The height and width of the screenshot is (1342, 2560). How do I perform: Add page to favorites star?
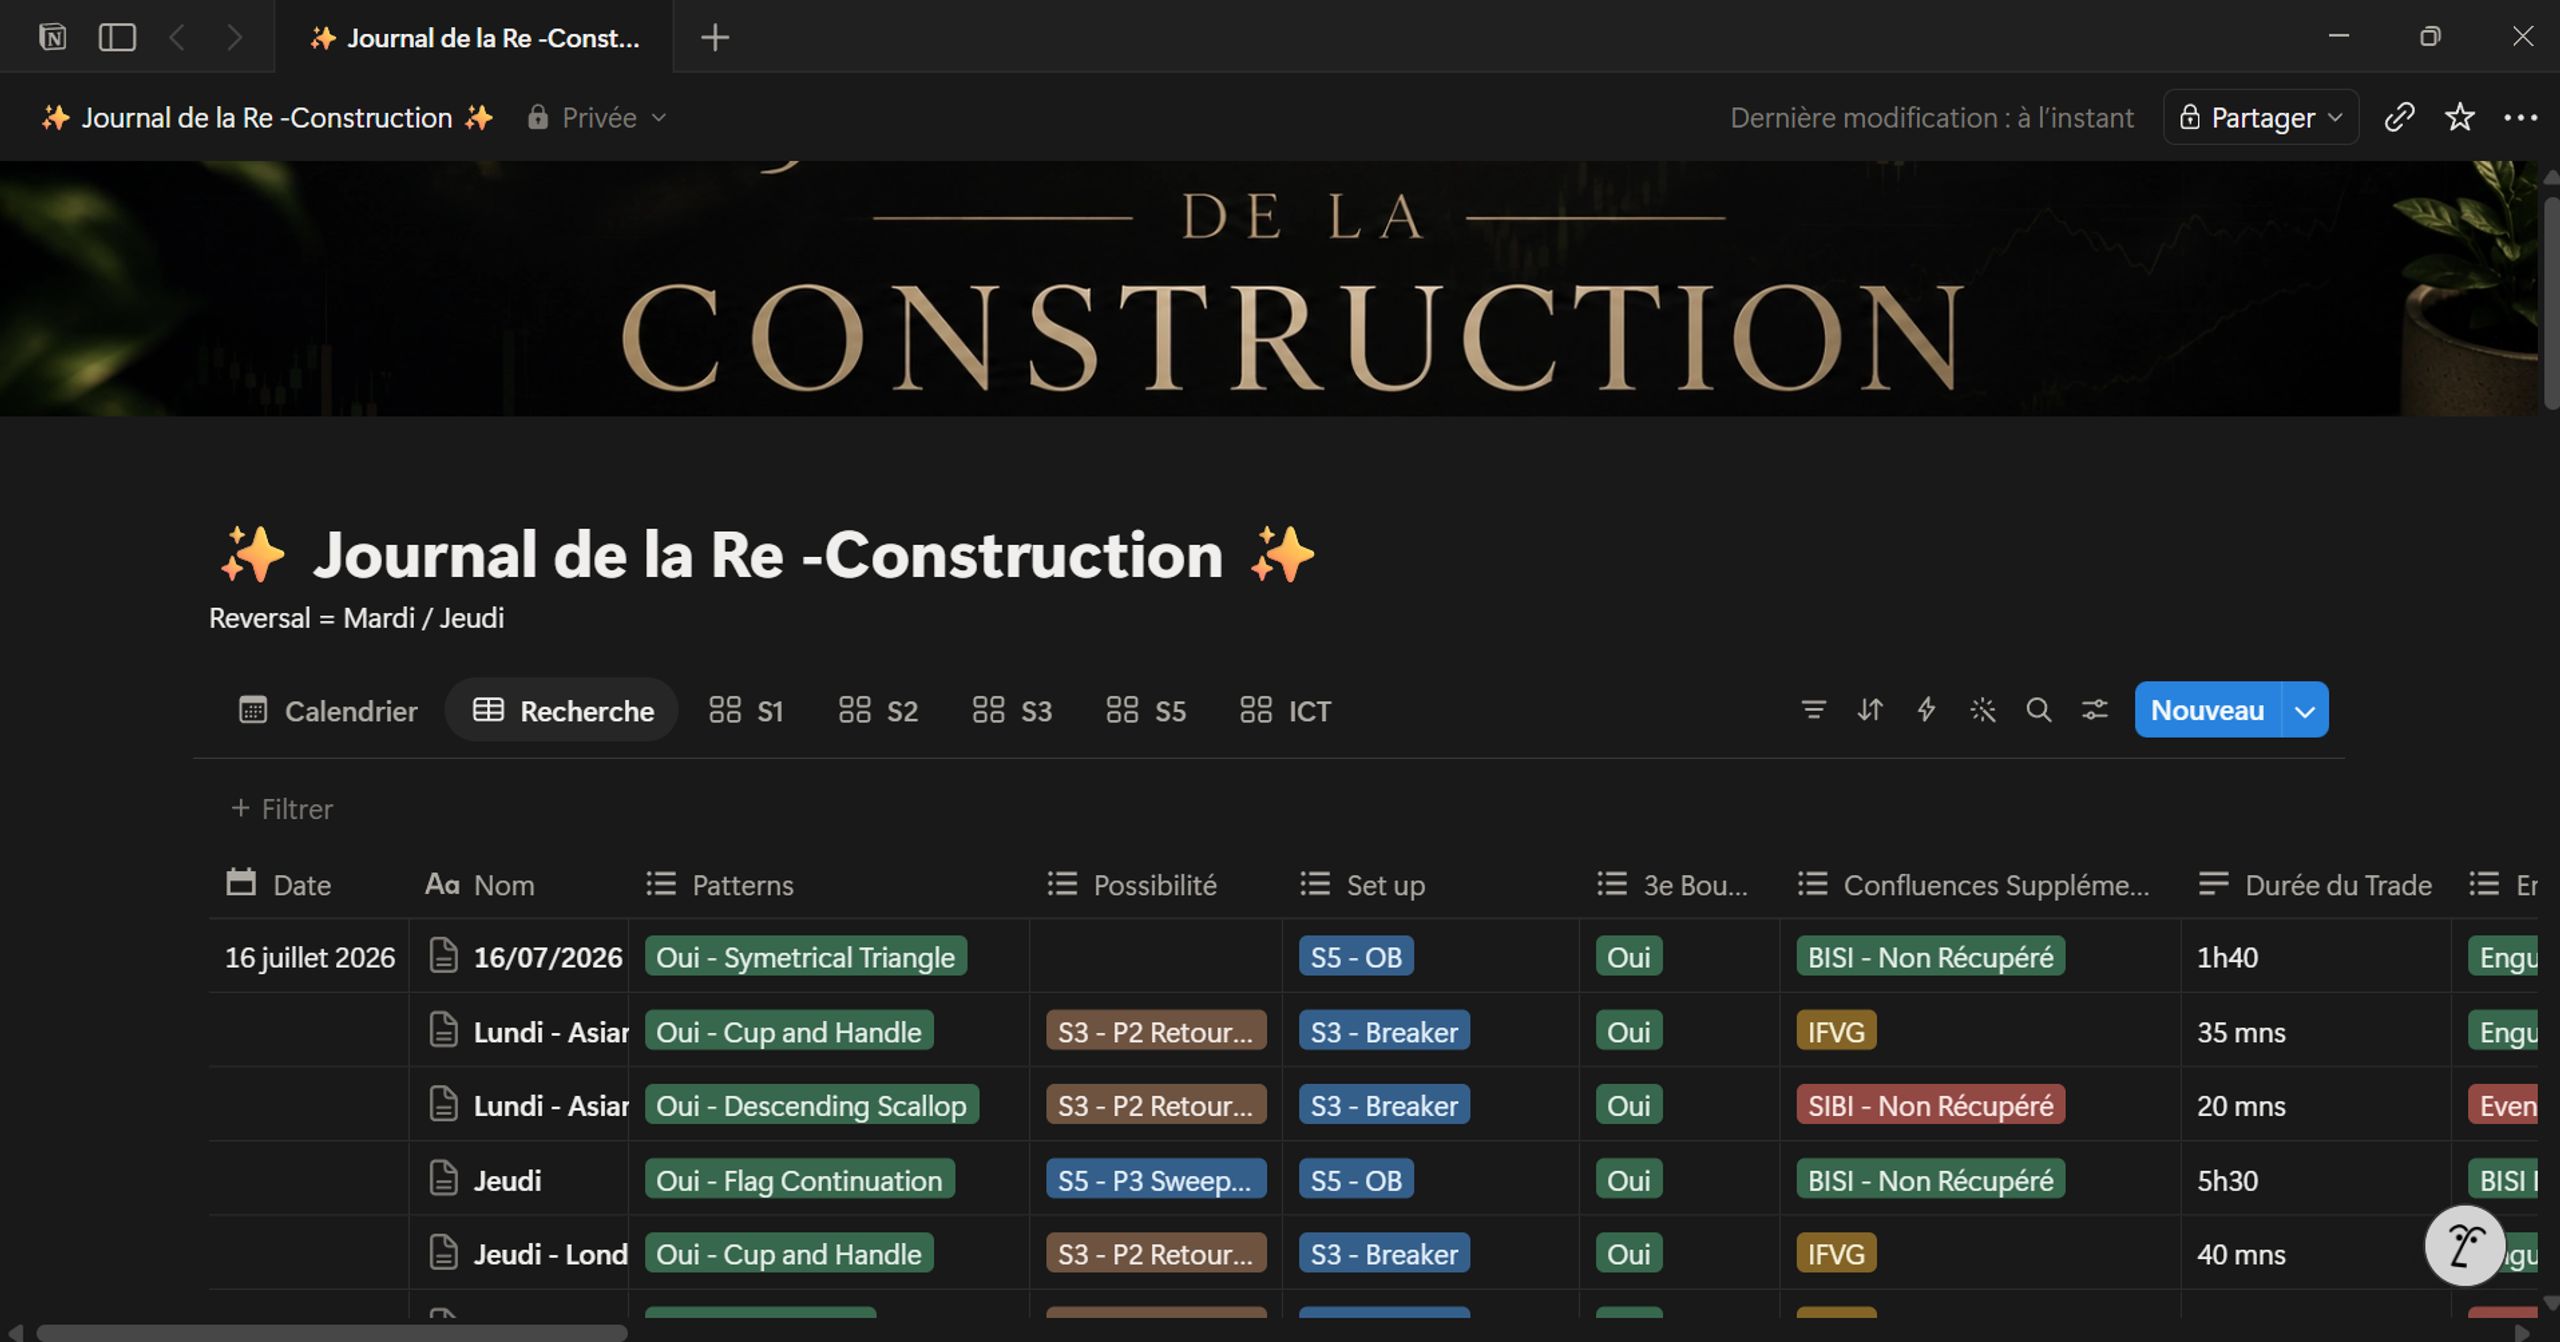(2459, 118)
